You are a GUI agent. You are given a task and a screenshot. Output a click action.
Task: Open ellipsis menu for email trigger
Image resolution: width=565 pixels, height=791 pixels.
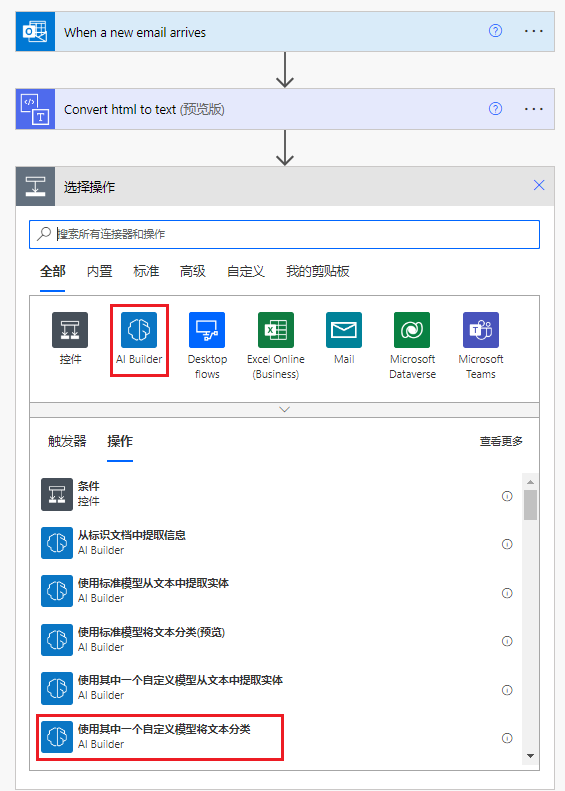pyautogui.click(x=533, y=31)
